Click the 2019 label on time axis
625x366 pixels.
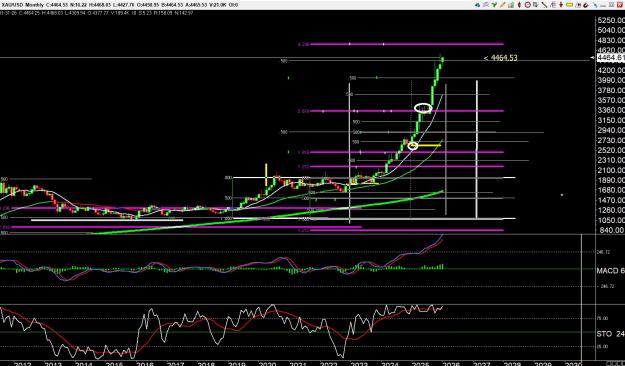(236, 364)
